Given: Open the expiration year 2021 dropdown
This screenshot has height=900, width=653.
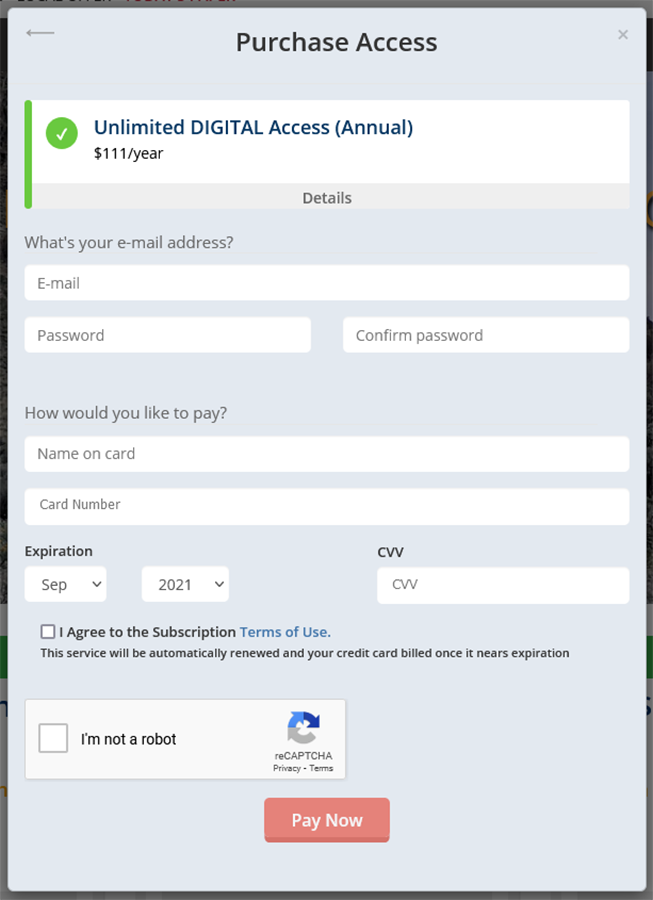Looking at the screenshot, I should (x=185, y=584).
